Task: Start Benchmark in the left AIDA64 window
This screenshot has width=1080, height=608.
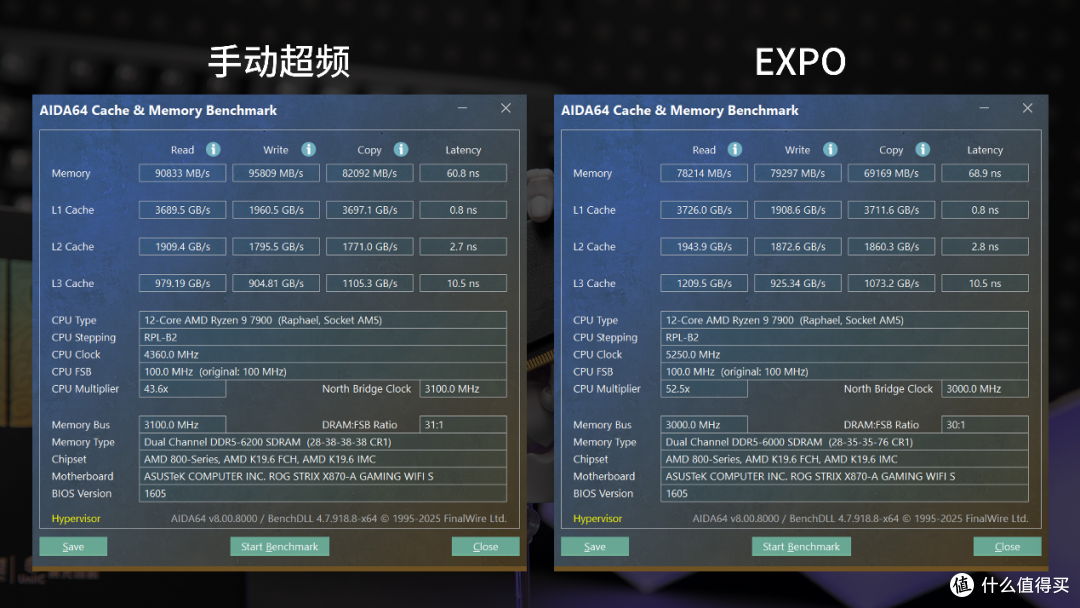Action: (x=280, y=547)
